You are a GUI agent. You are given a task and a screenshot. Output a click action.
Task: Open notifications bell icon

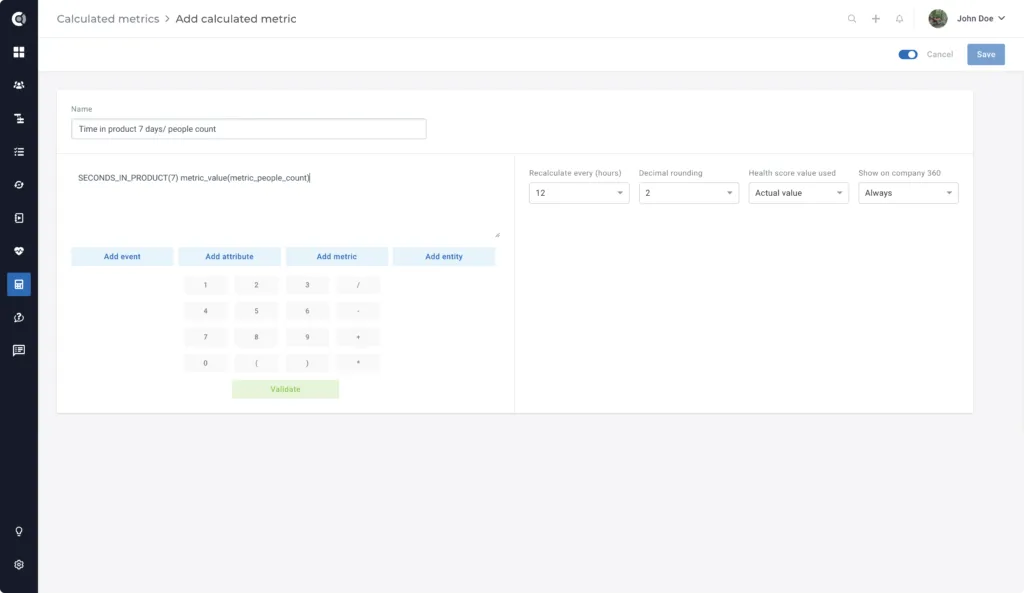[x=899, y=19]
